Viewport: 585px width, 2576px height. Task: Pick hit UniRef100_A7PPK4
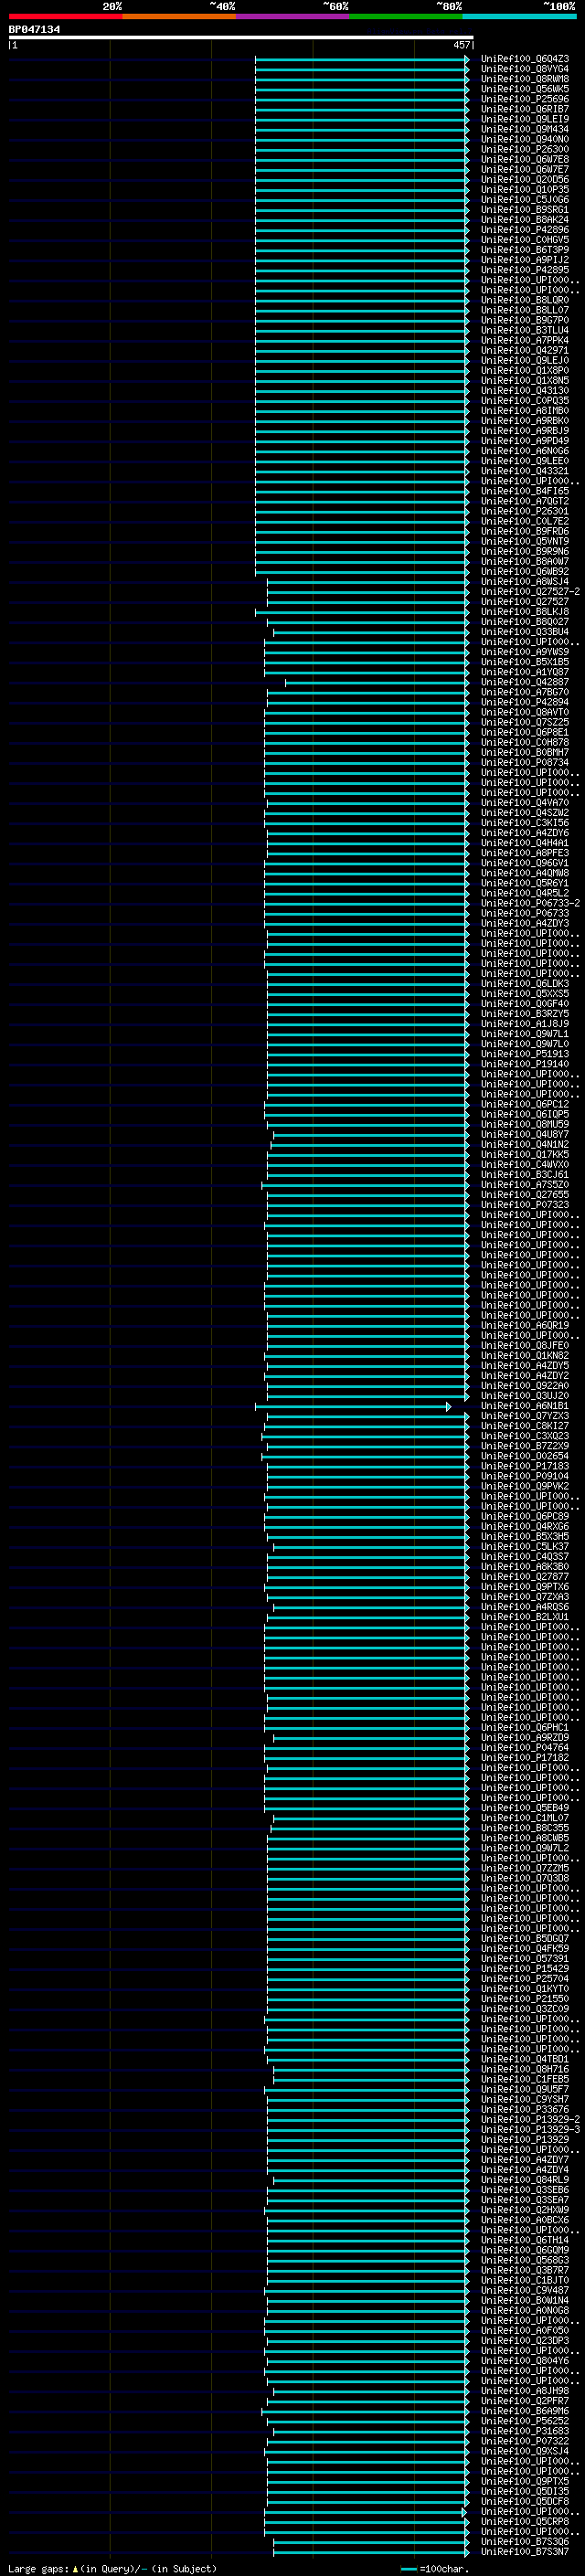pos(525,340)
